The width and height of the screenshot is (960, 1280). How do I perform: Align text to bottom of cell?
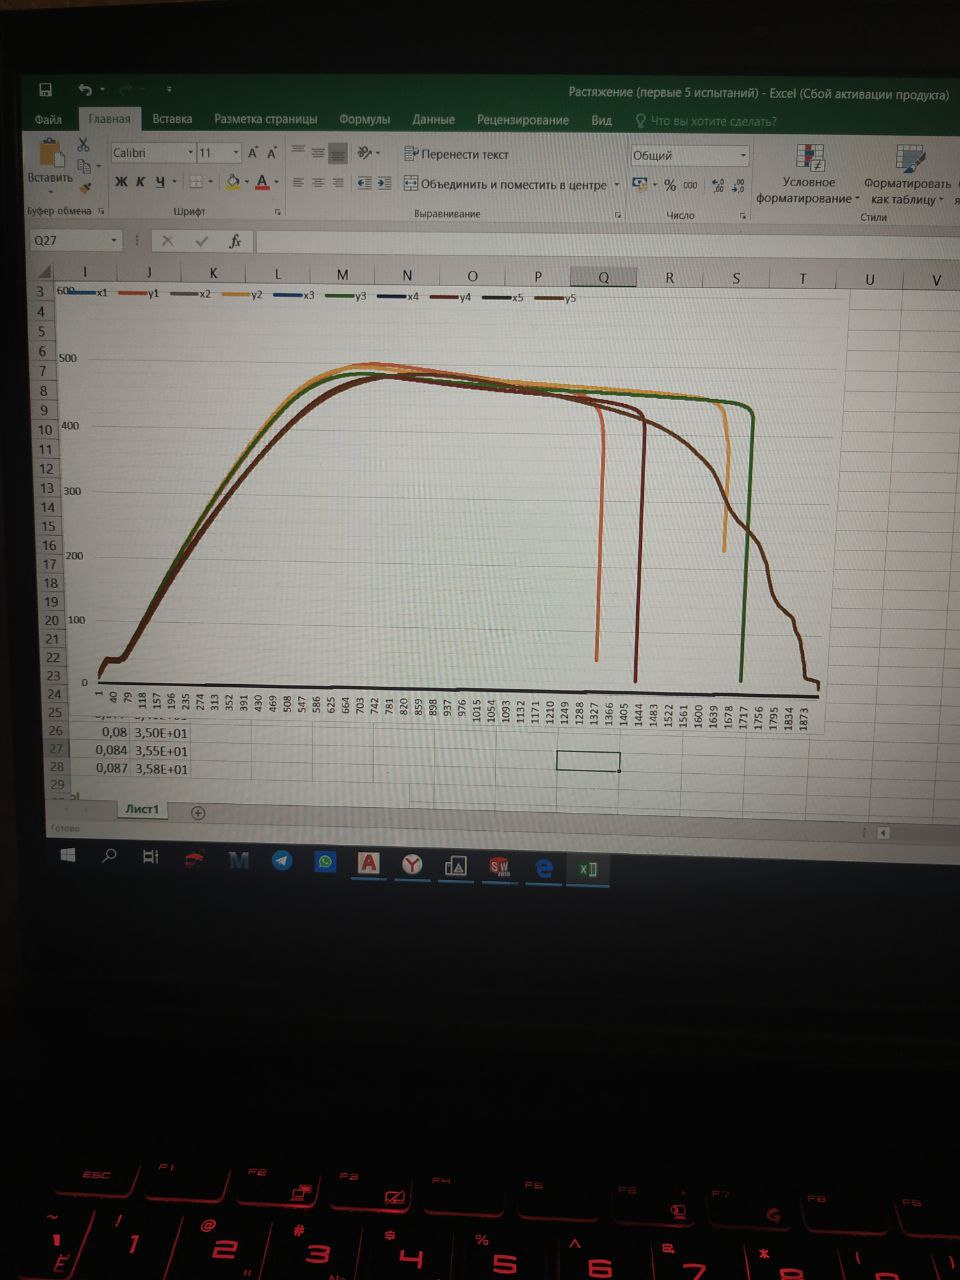(x=338, y=154)
